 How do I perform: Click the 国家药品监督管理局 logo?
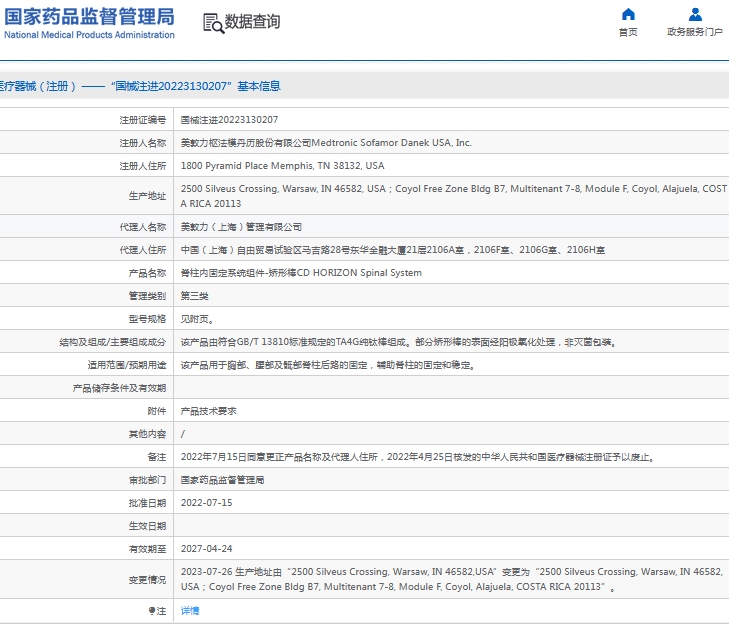point(89,22)
